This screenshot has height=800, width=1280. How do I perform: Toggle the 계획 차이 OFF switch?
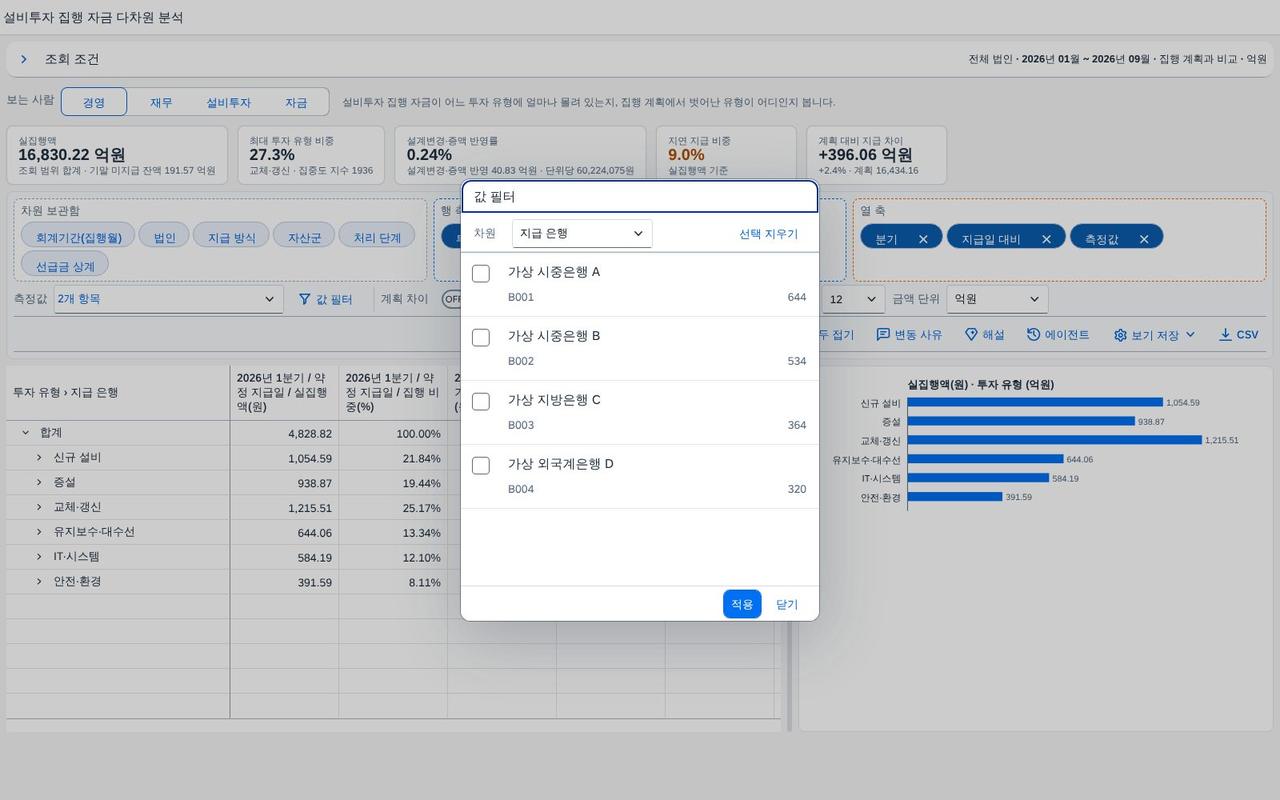click(x=452, y=299)
